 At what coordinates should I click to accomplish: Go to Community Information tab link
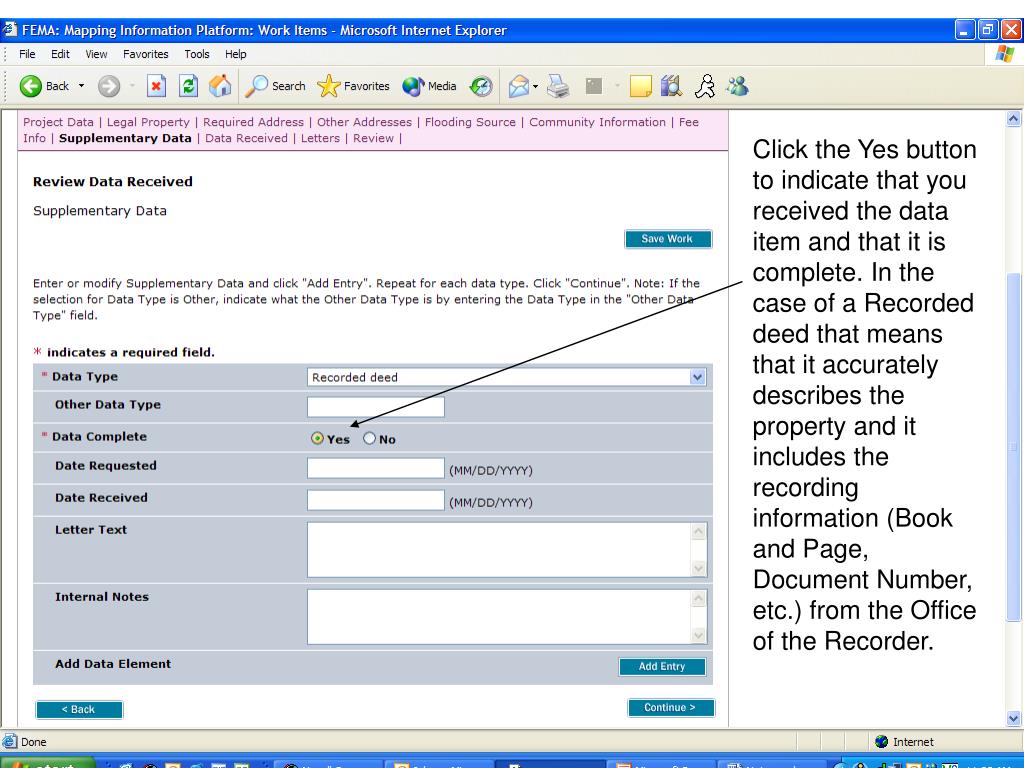[598, 122]
